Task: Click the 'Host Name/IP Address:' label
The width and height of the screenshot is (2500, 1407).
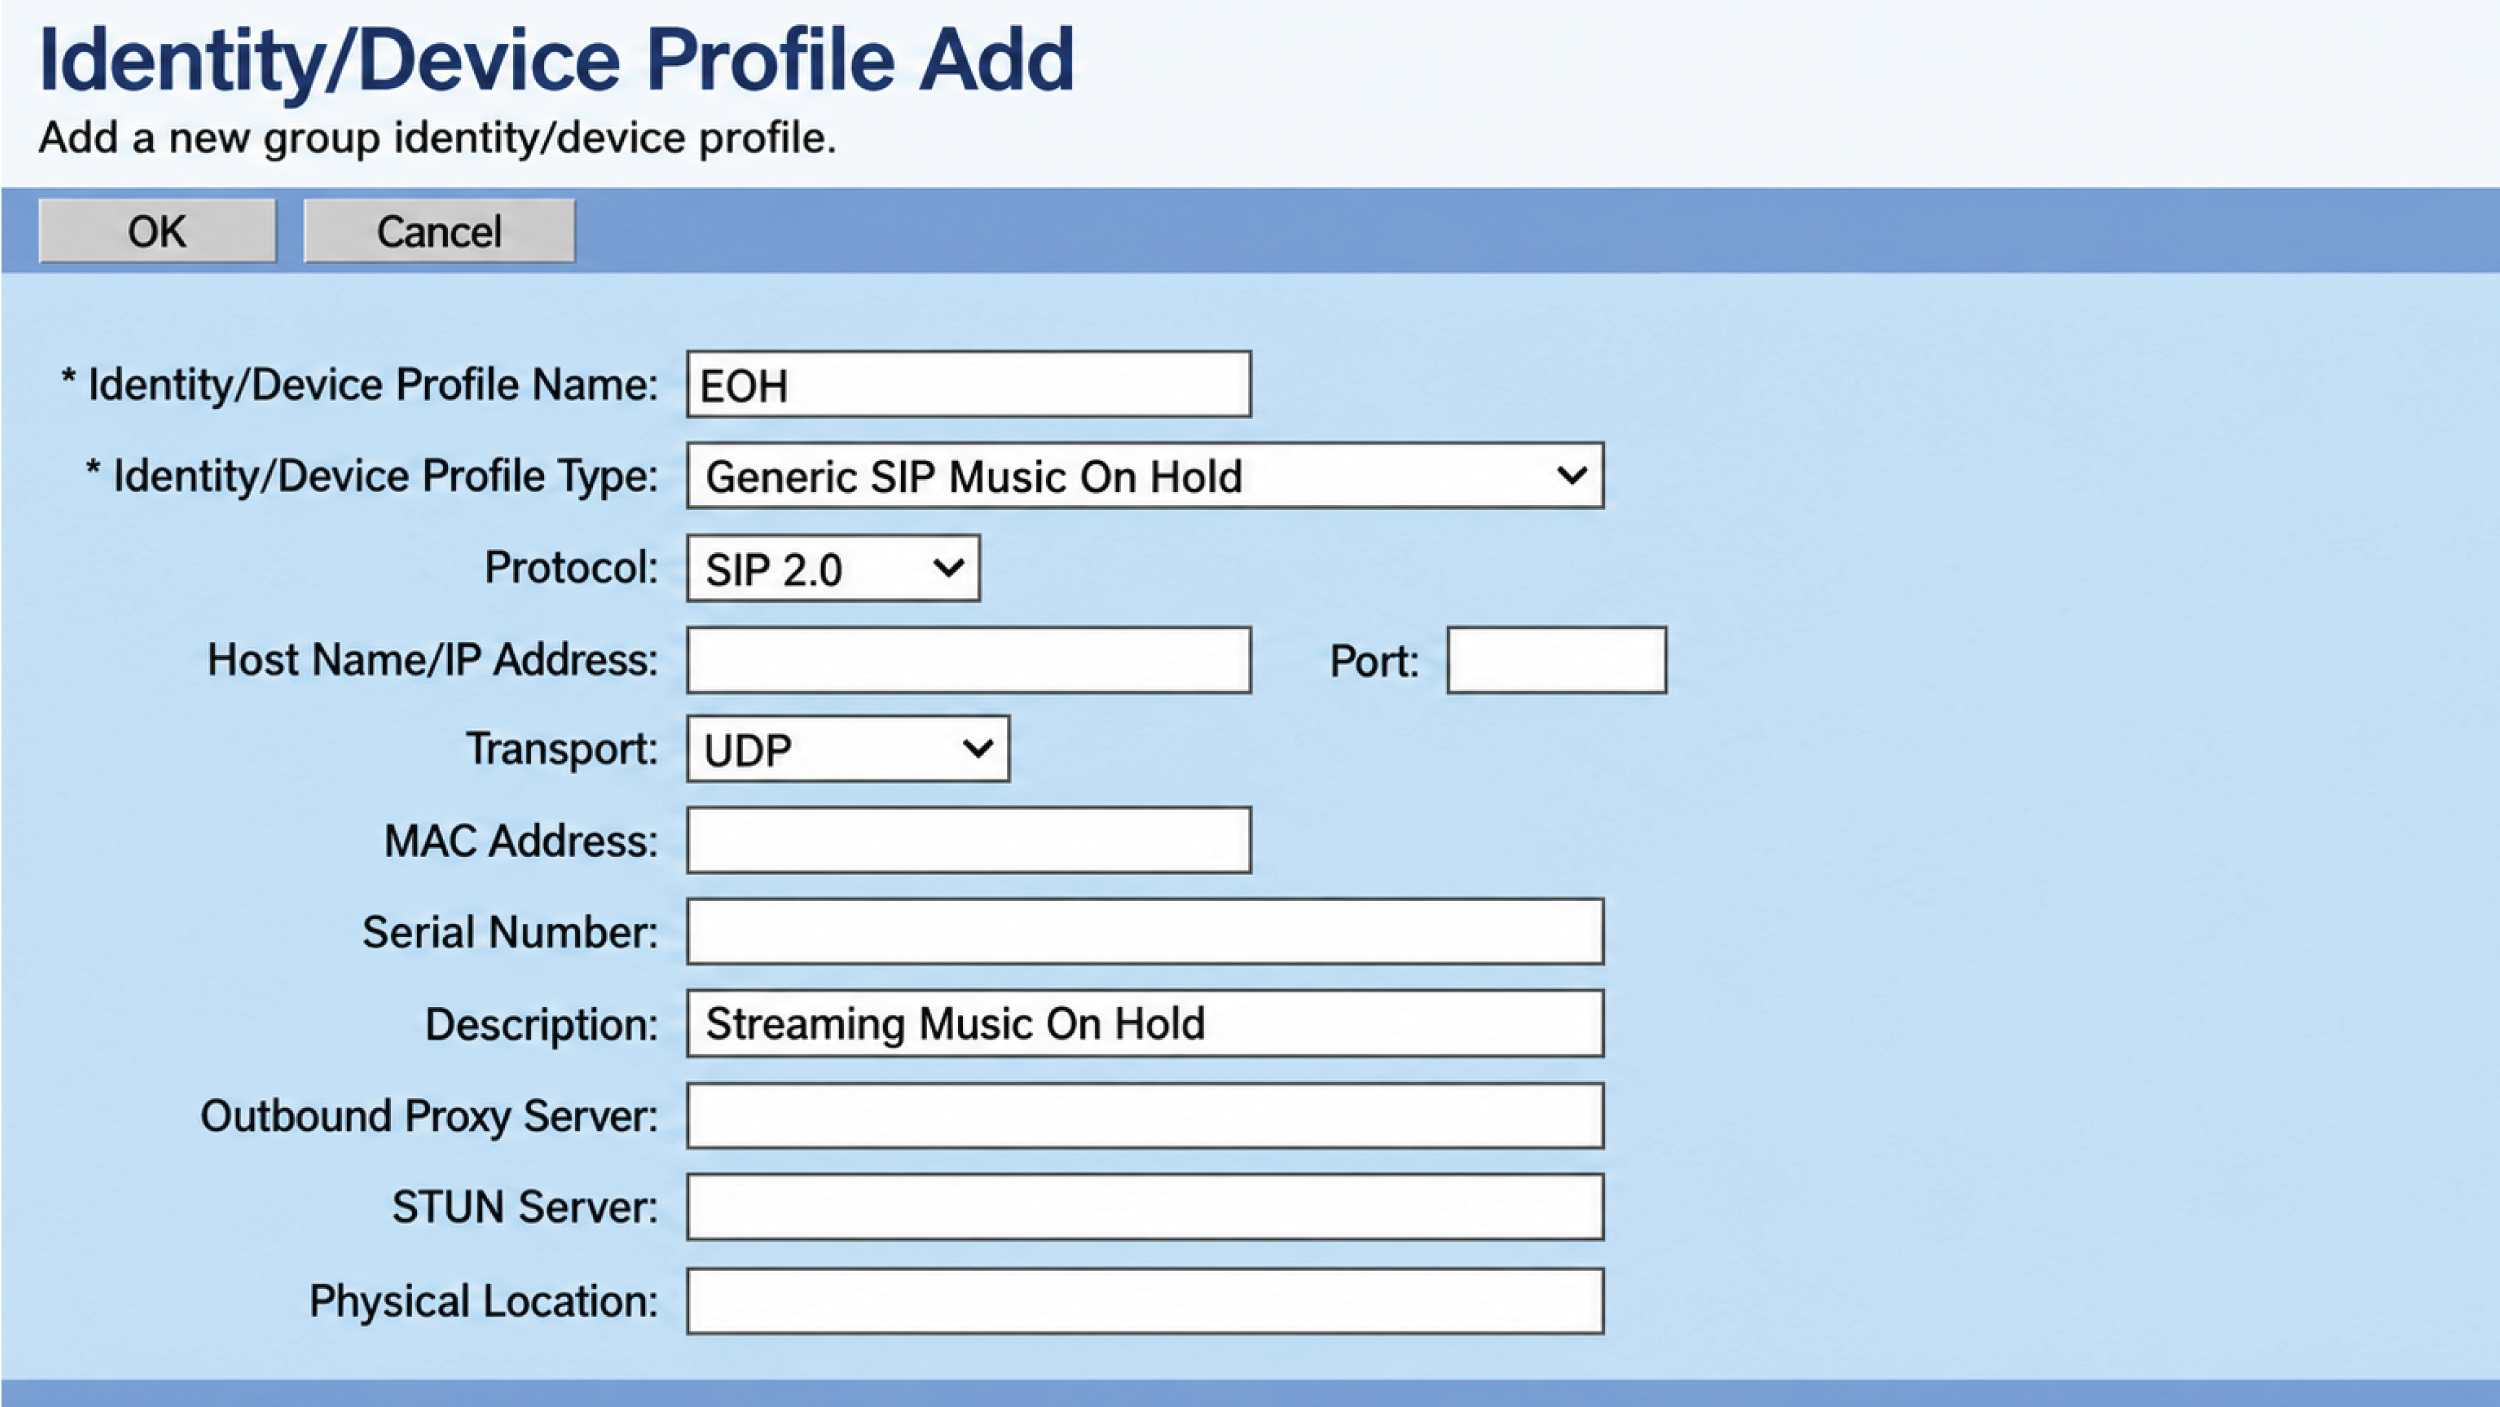Action: click(x=433, y=660)
